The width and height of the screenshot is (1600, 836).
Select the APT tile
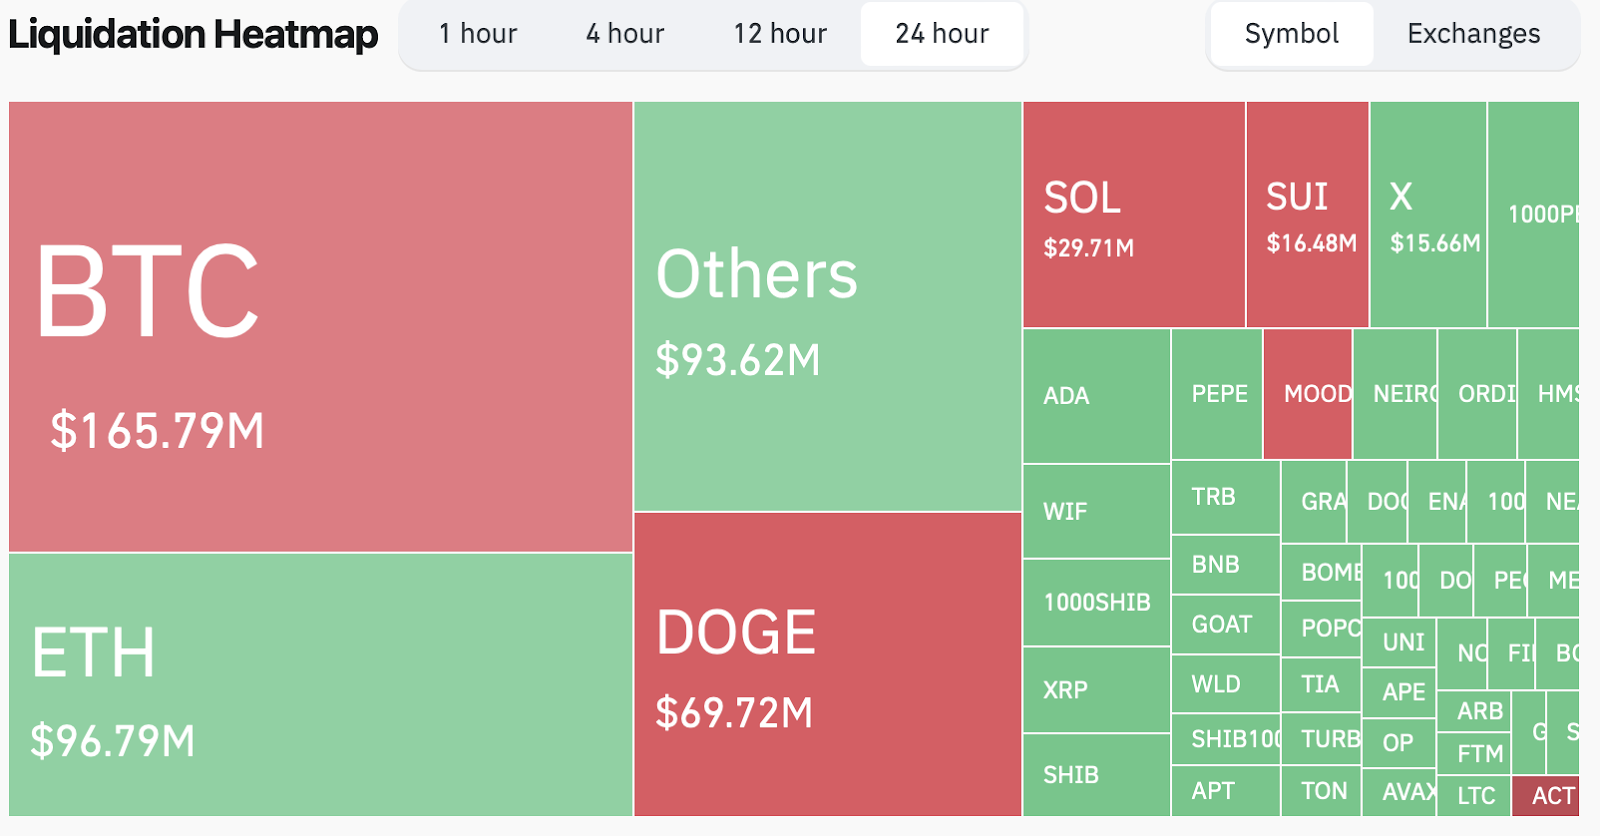click(x=1226, y=791)
